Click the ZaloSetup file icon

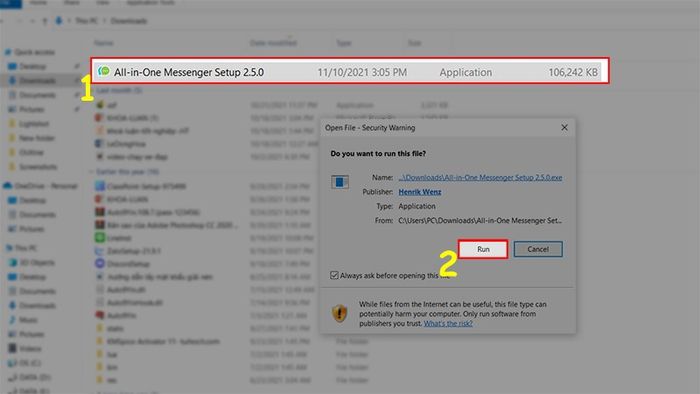coord(100,251)
